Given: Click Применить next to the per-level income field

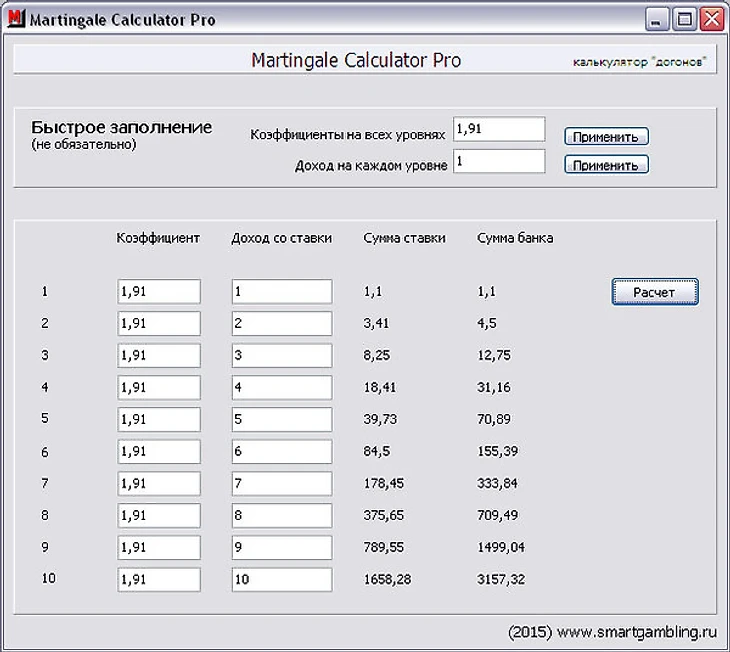Looking at the screenshot, I should click(x=606, y=165).
